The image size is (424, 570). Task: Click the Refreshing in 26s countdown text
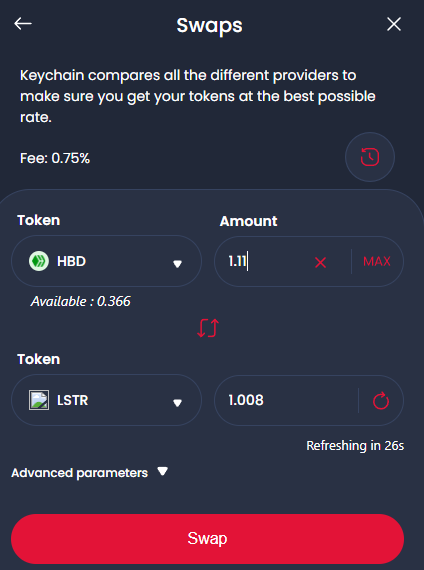(x=355, y=446)
